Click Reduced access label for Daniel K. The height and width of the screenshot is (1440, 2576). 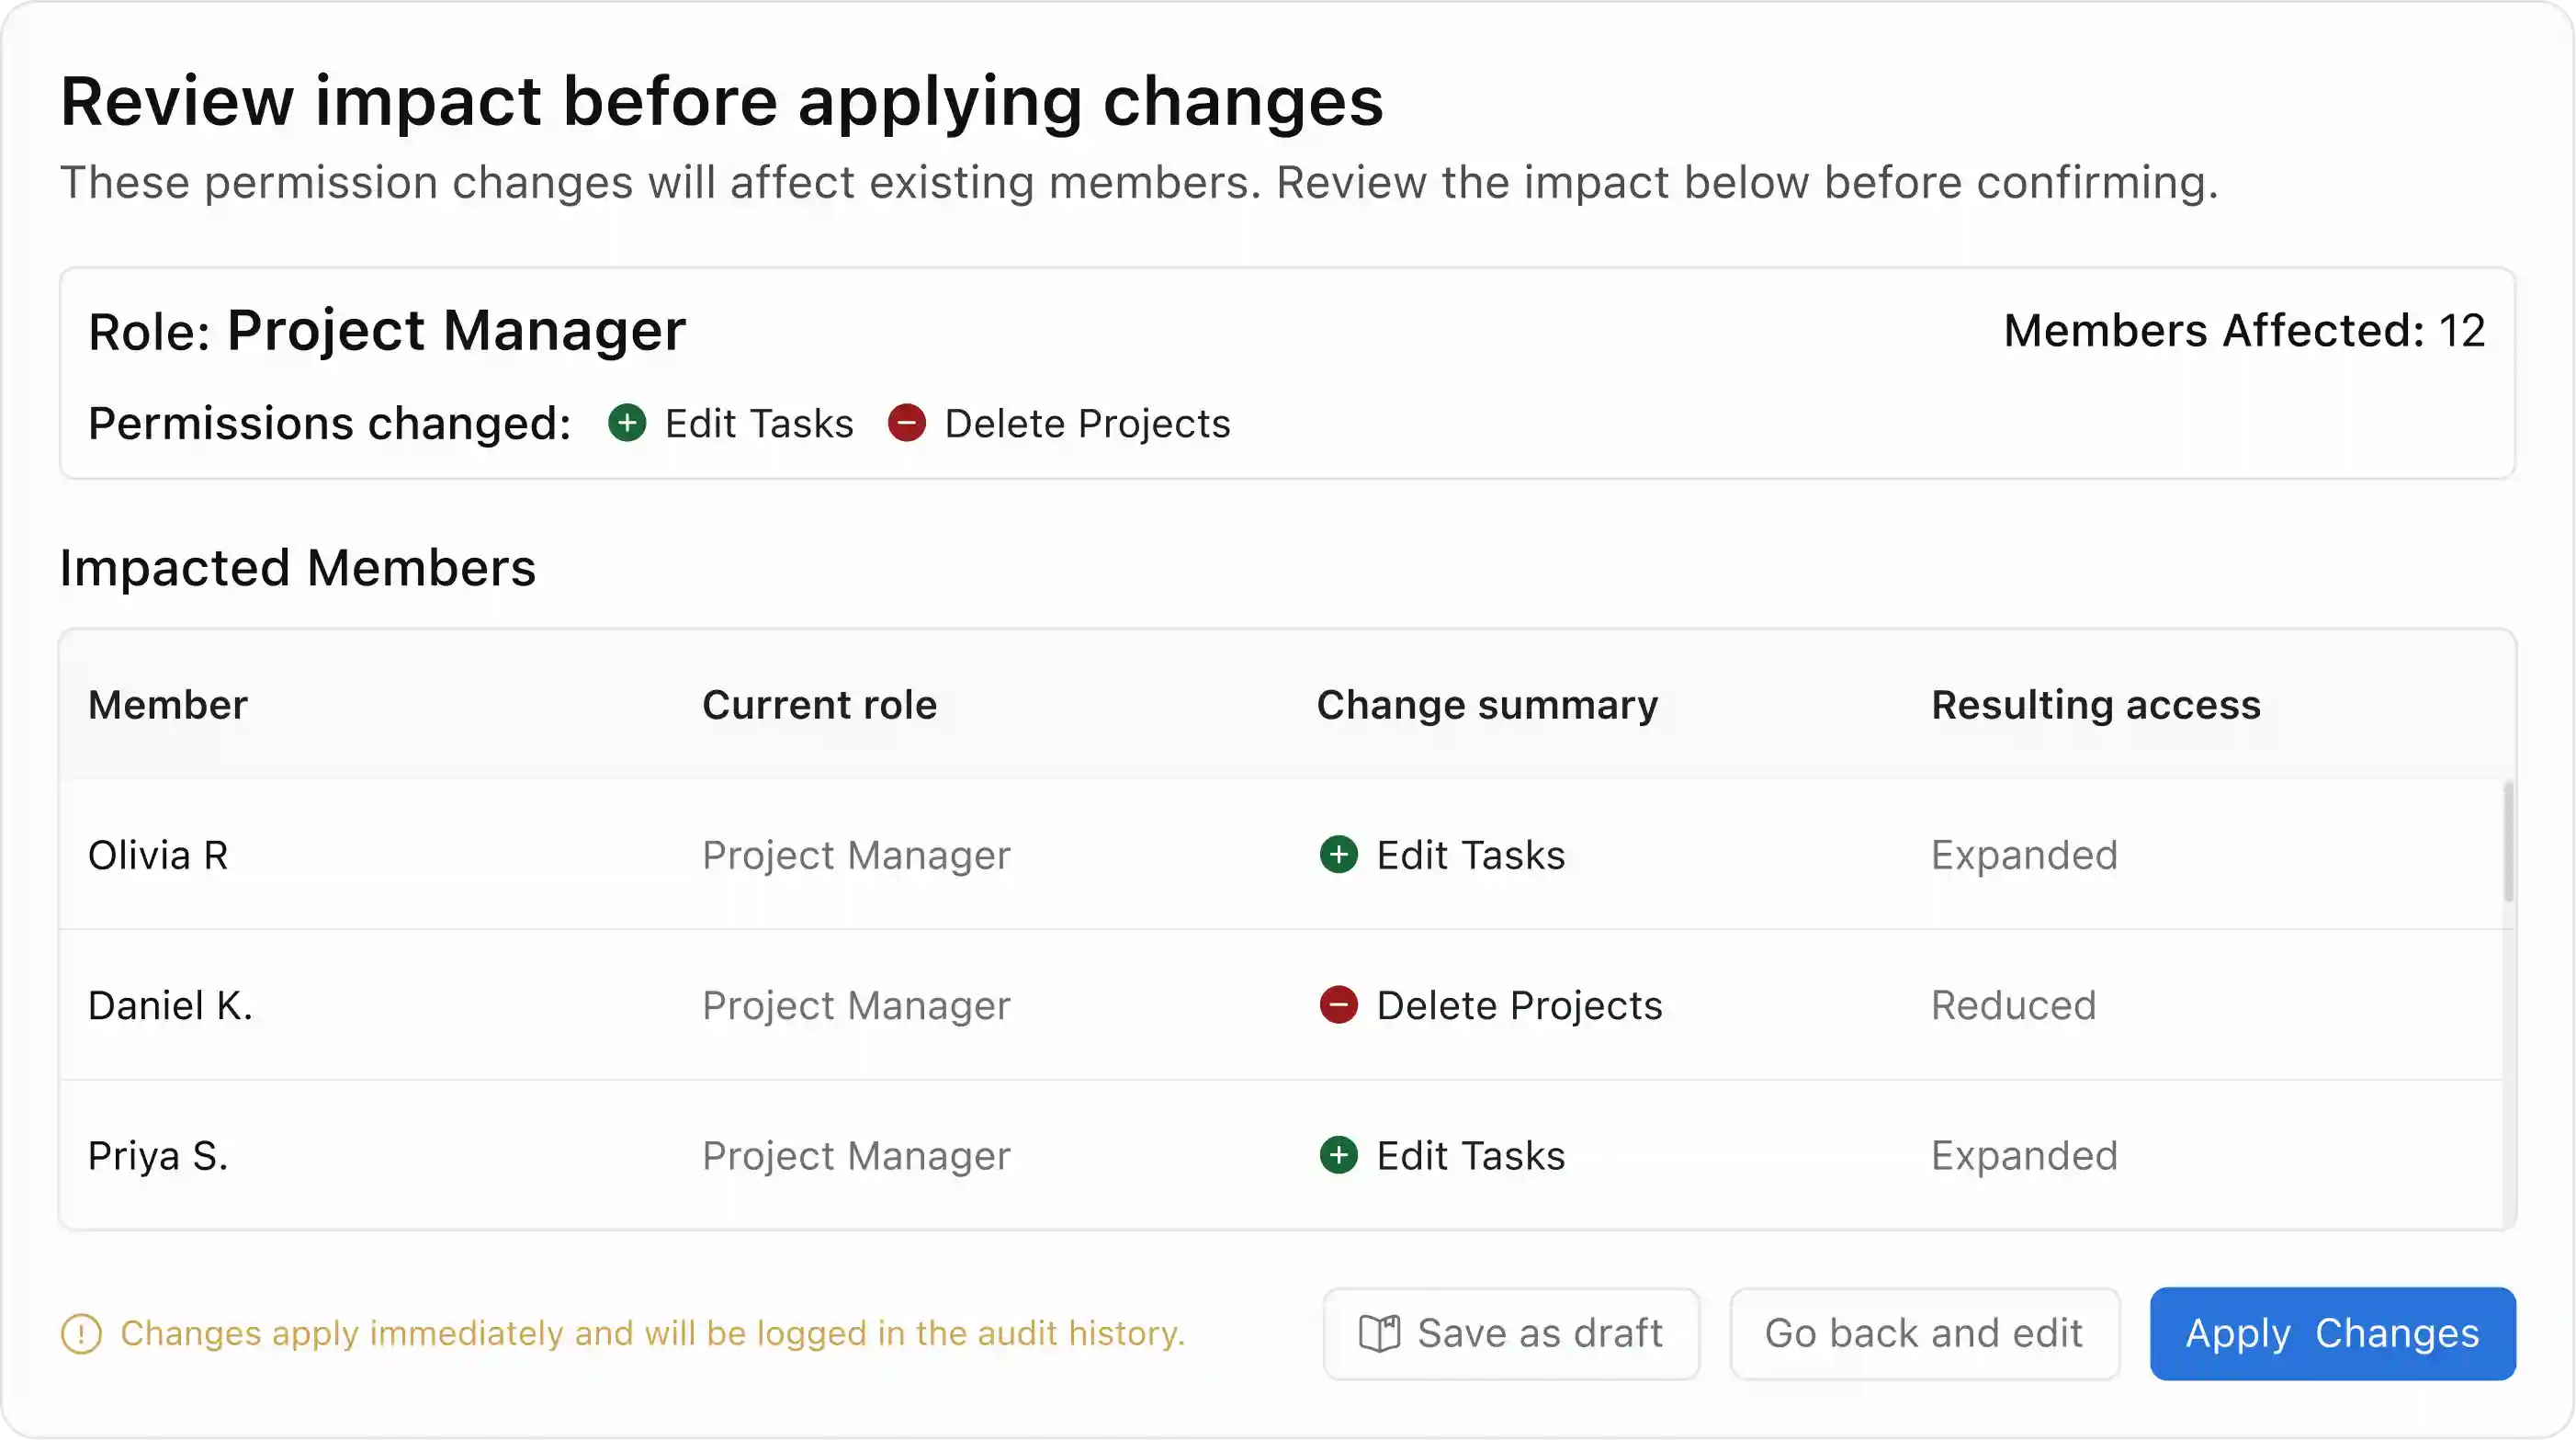2013,1005
